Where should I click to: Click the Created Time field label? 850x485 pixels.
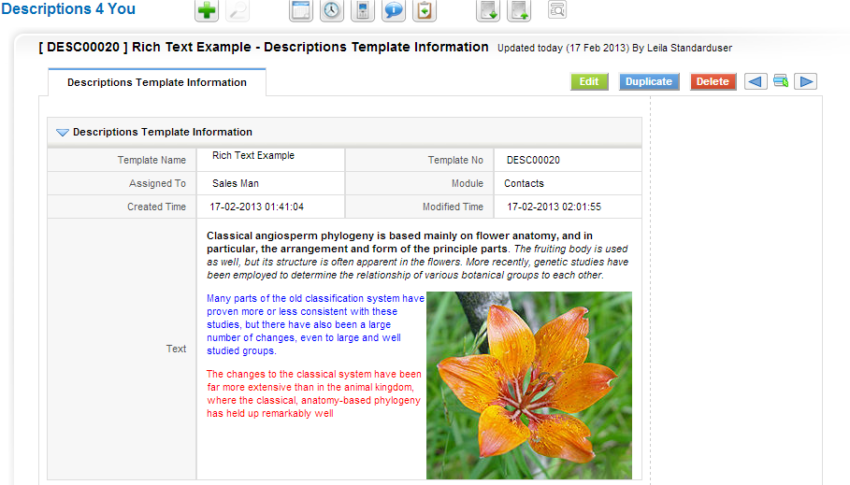point(157,207)
